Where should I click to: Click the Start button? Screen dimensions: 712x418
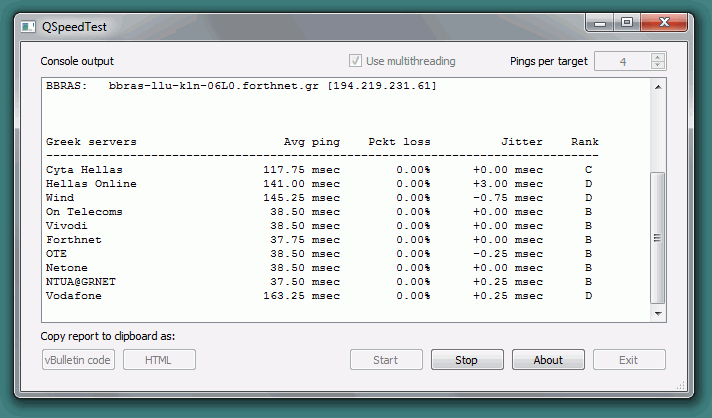pyautogui.click(x=386, y=360)
